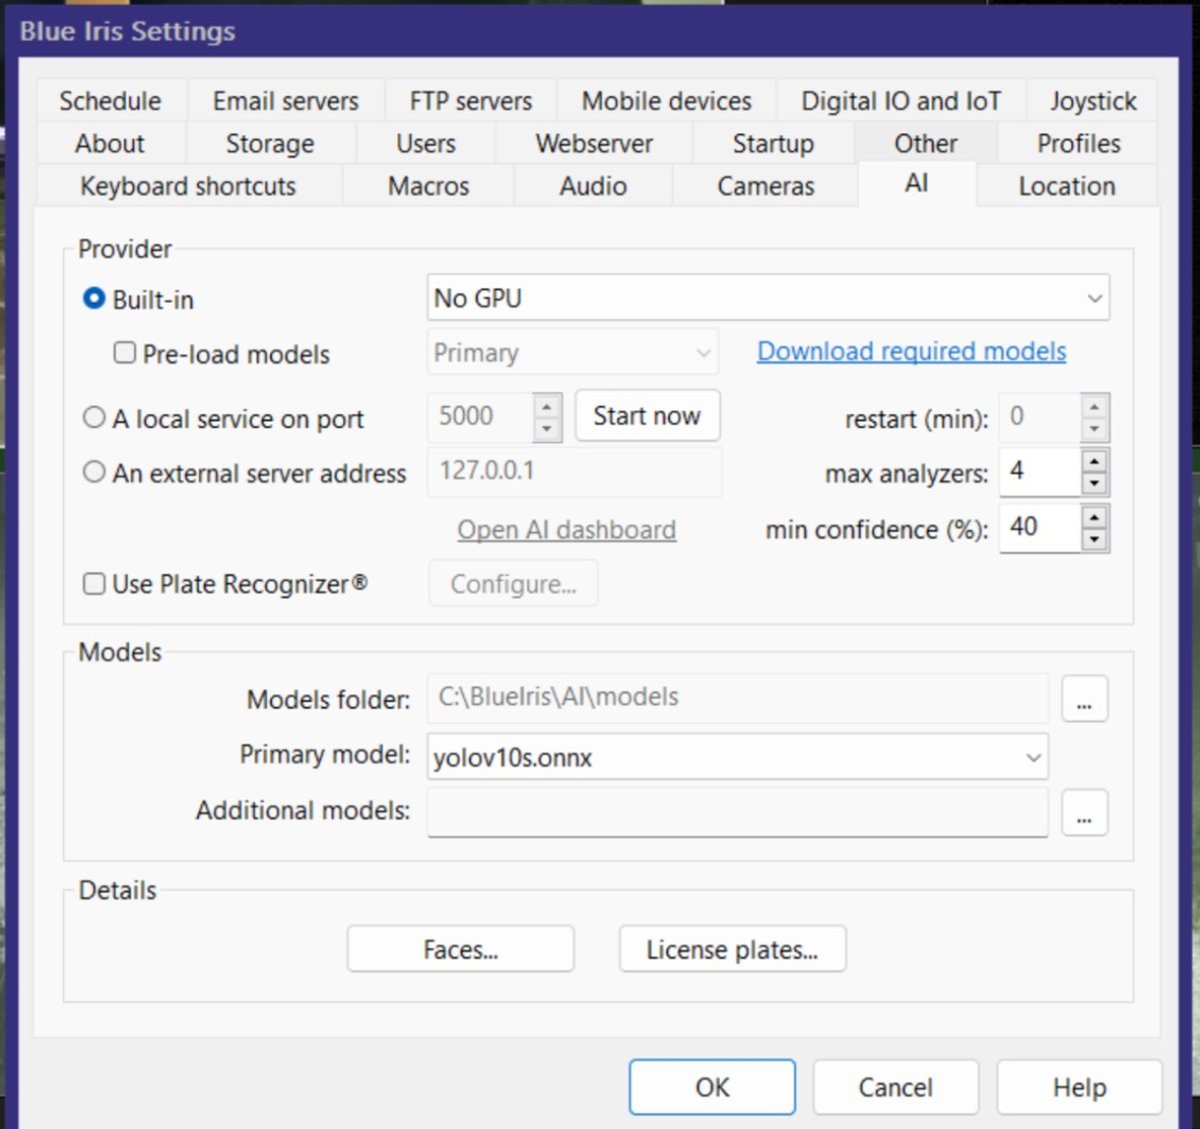Open the Primary model yolov10s.onnx dropdown
Image resolution: width=1200 pixels, height=1129 pixels.
pyautogui.click(x=738, y=757)
